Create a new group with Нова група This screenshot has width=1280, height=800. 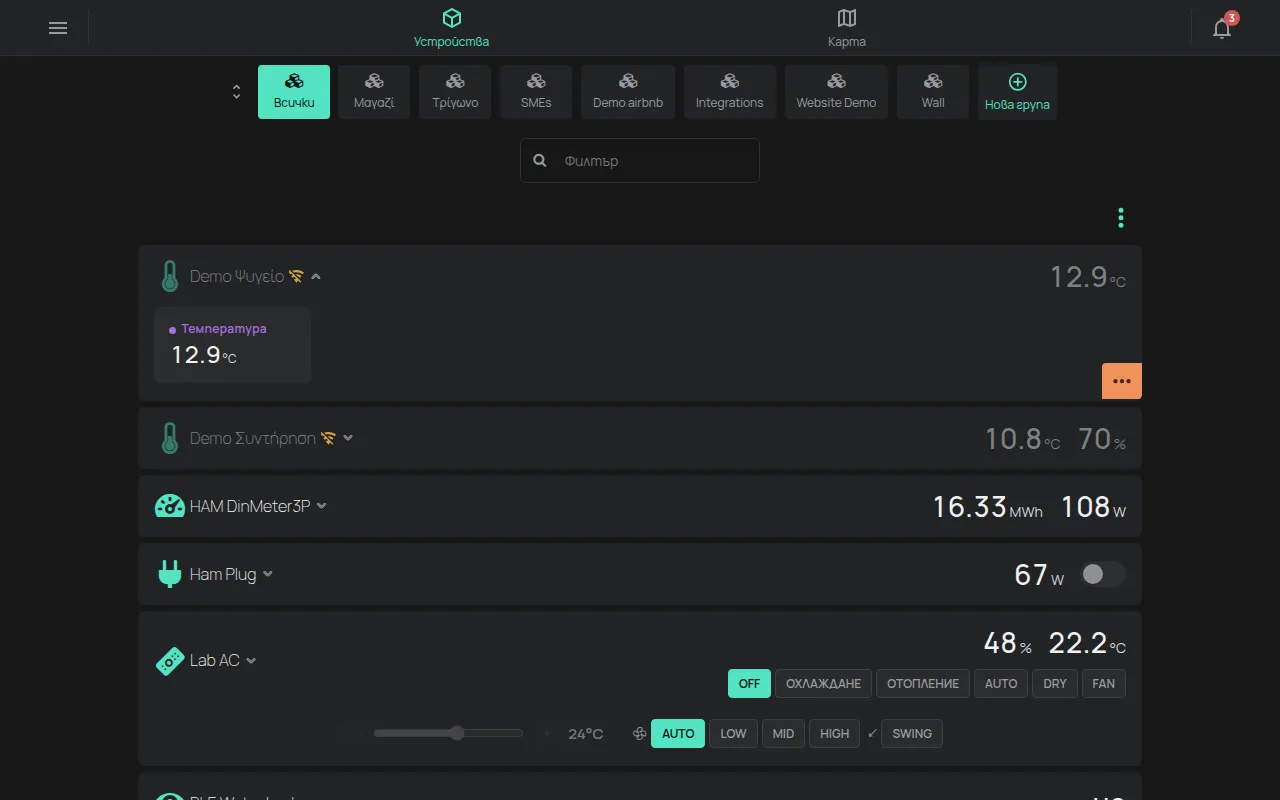click(x=1017, y=92)
